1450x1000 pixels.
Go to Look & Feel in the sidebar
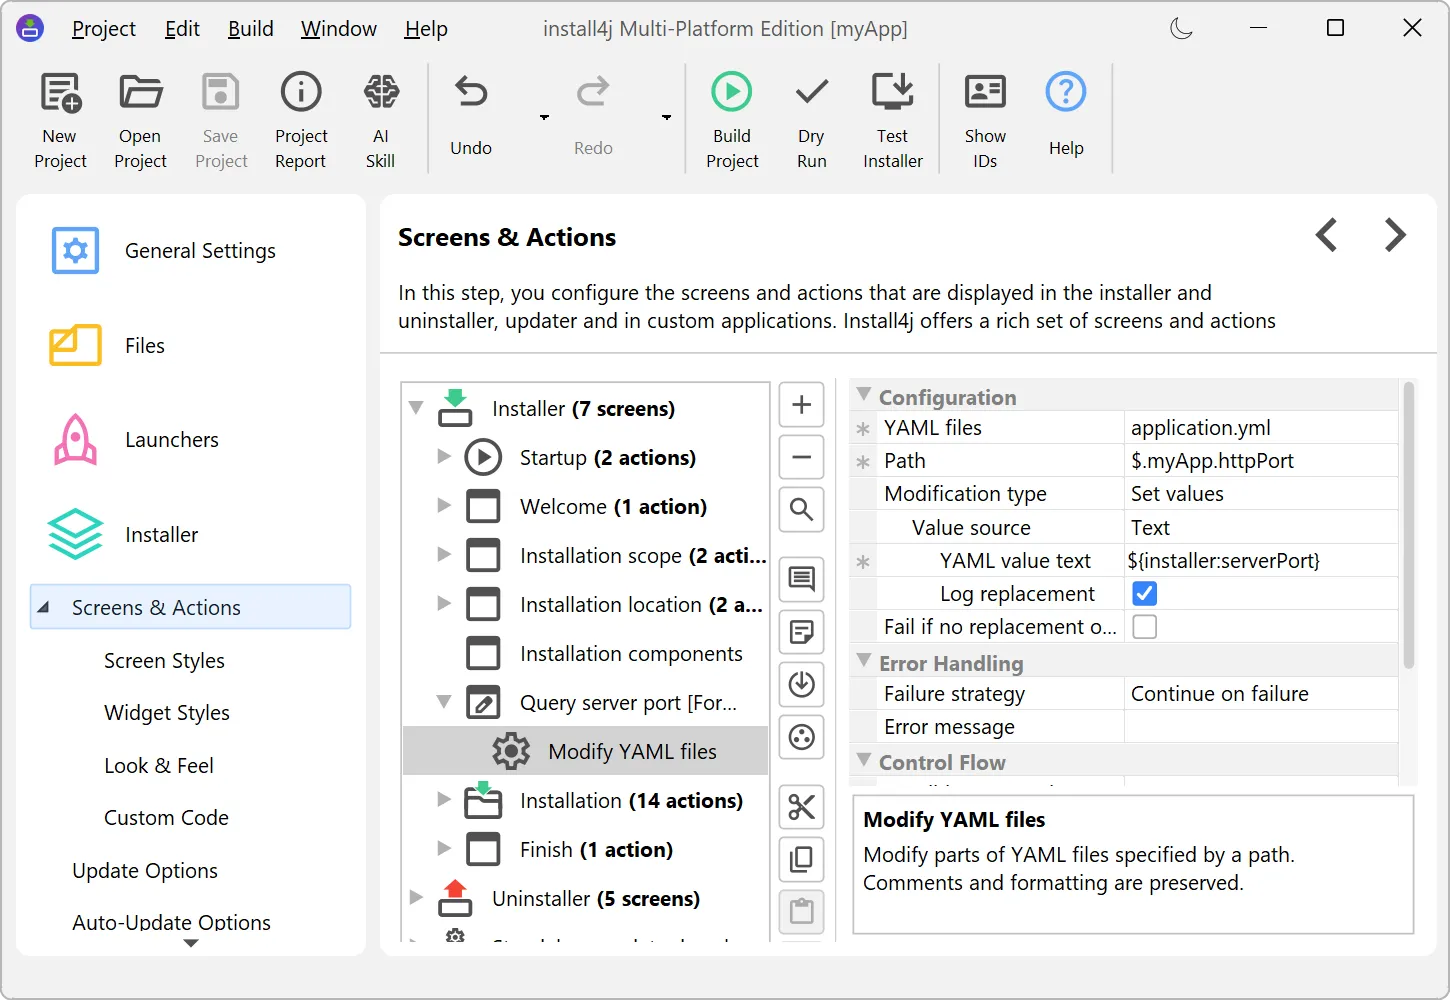pyautogui.click(x=159, y=766)
